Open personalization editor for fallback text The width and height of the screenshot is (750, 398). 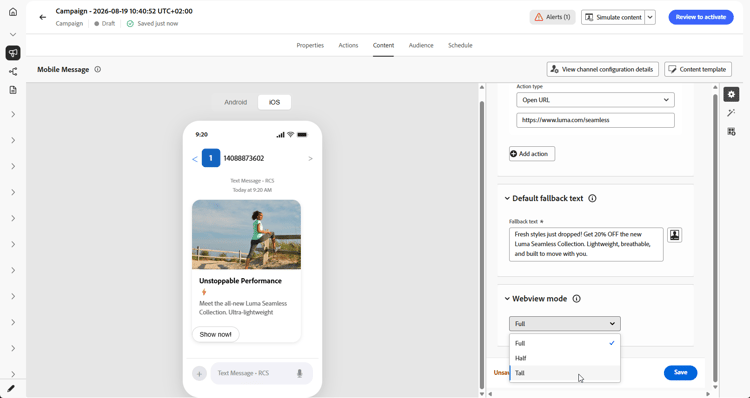tap(674, 235)
